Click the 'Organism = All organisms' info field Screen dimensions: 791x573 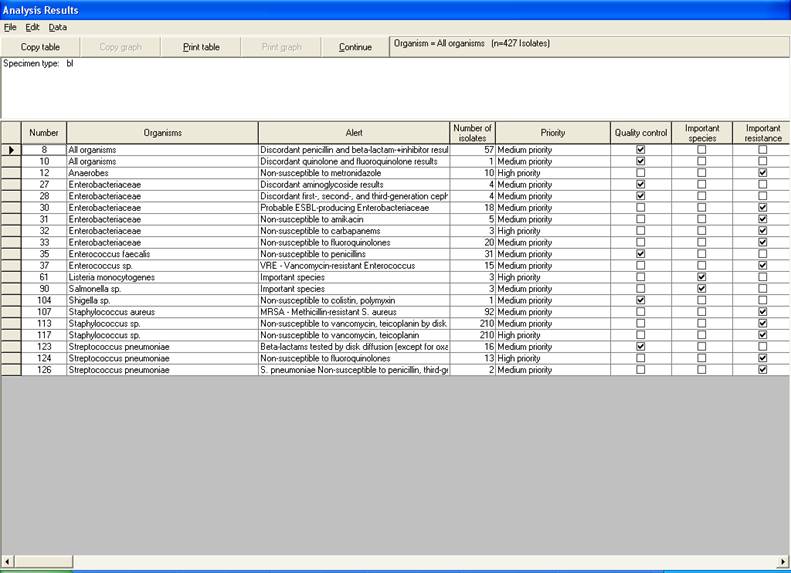(589, 46)
